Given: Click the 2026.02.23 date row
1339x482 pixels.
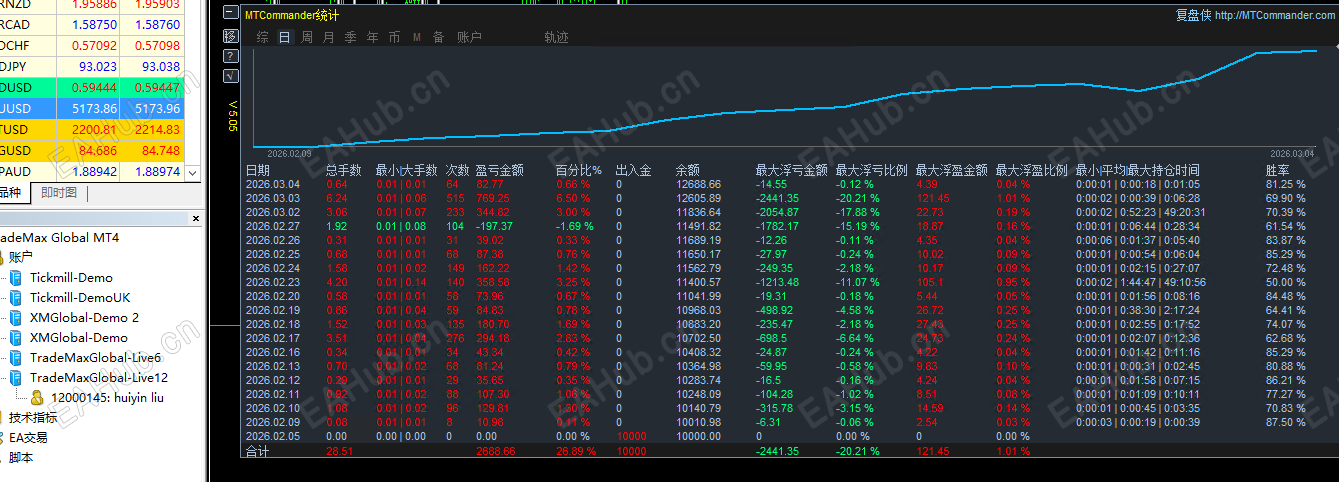Looking at the screenshot, I should coord(273,282).
